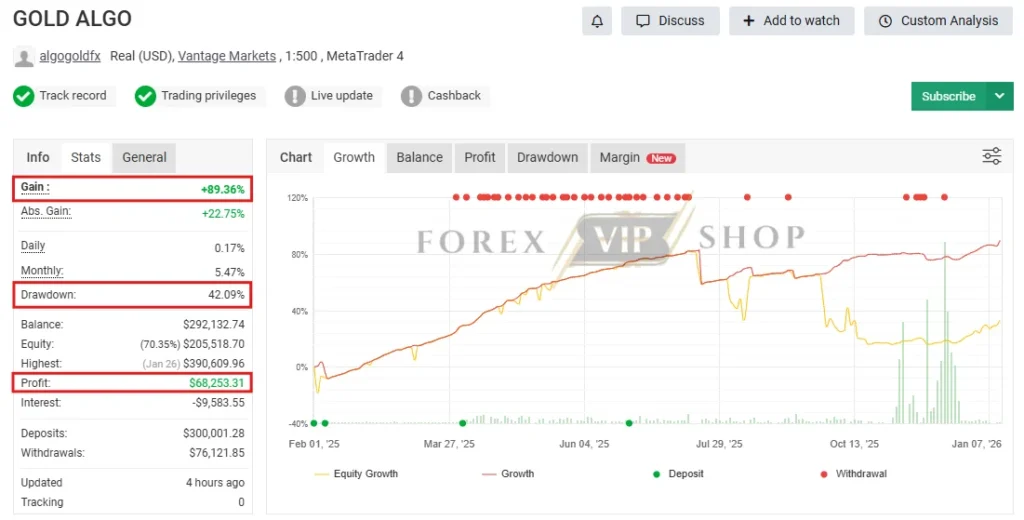1024x520 pixels.
Task: Click the Feb 01, '25 axis label
Action: pyautogui.click(x=314, y=444)
